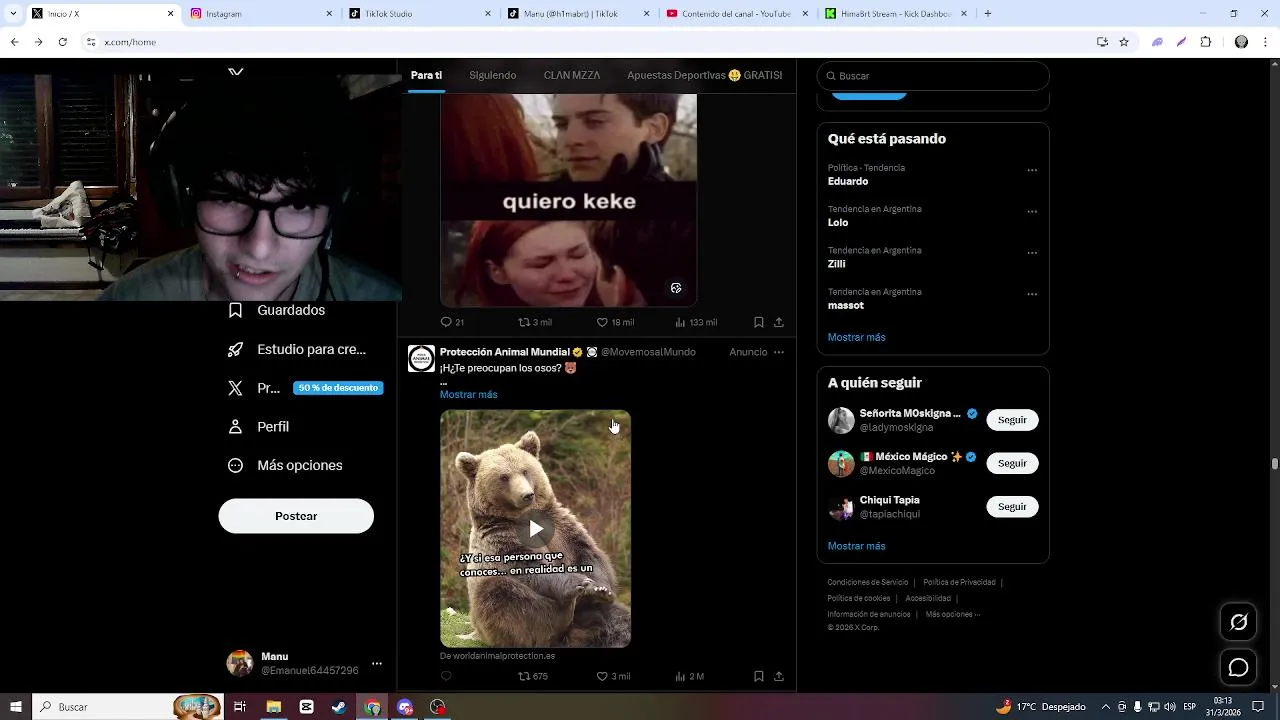Follow Chiqui Tapia
The width and height of the screenshot is (1280, 720).
point(1012,507)
